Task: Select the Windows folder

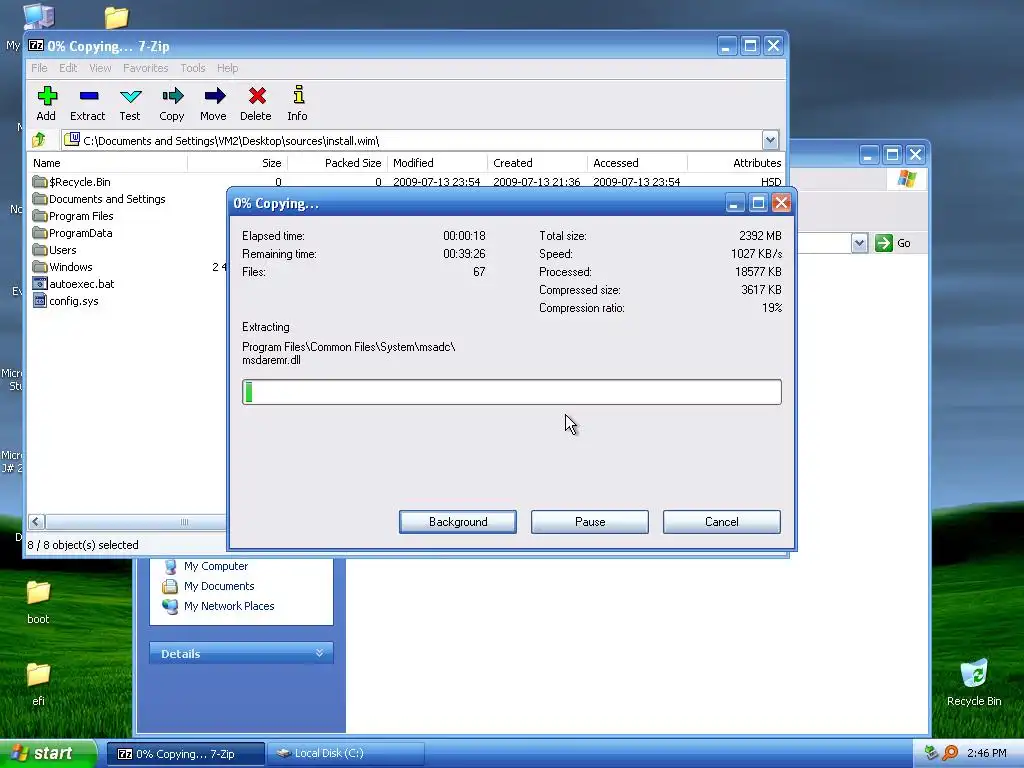Action: coord(63,266)
